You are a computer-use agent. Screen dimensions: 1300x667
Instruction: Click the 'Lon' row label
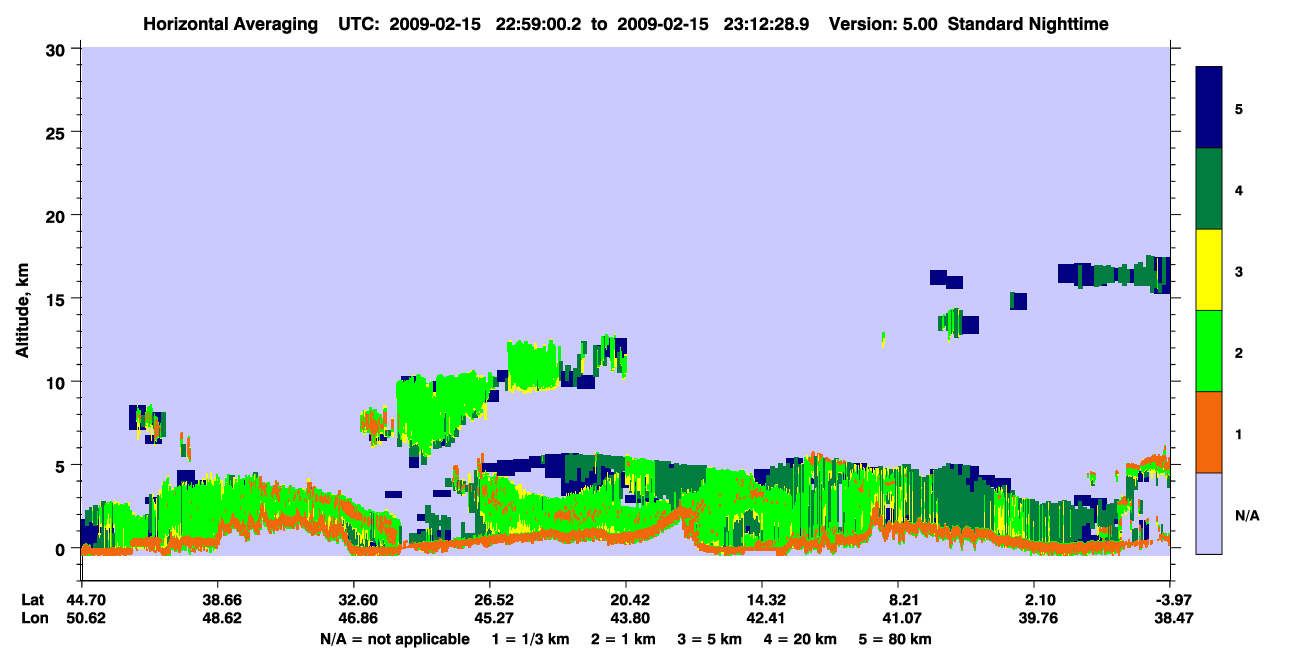coord(34,618)
